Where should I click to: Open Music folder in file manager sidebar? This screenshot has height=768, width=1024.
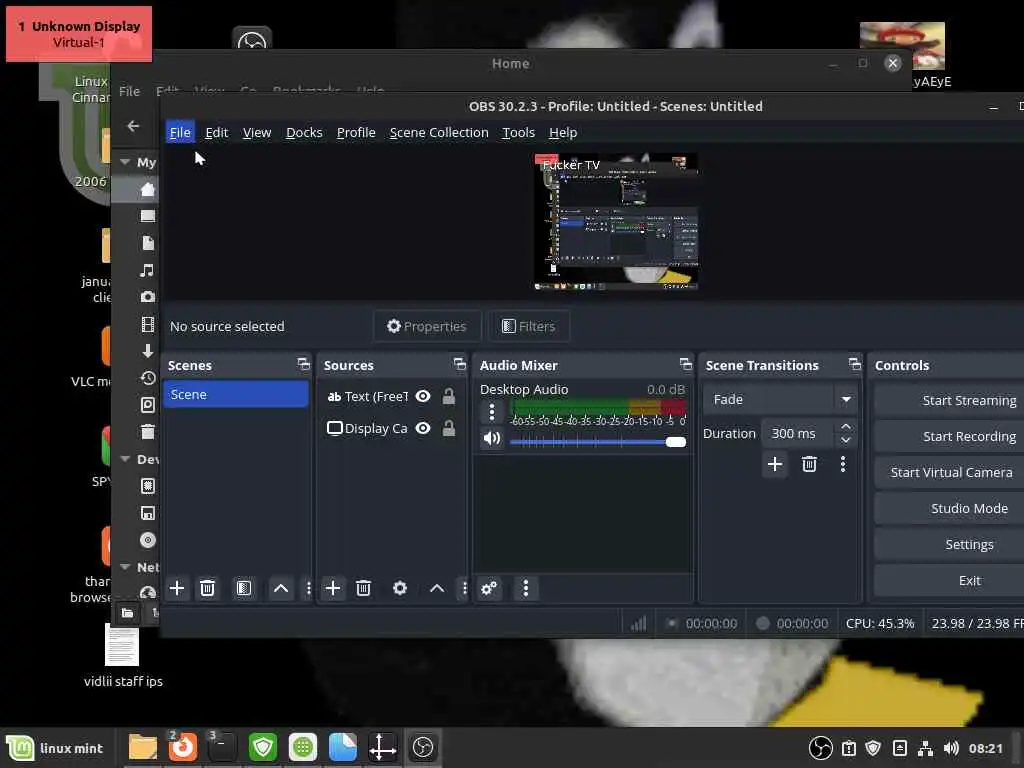(148, 270)
